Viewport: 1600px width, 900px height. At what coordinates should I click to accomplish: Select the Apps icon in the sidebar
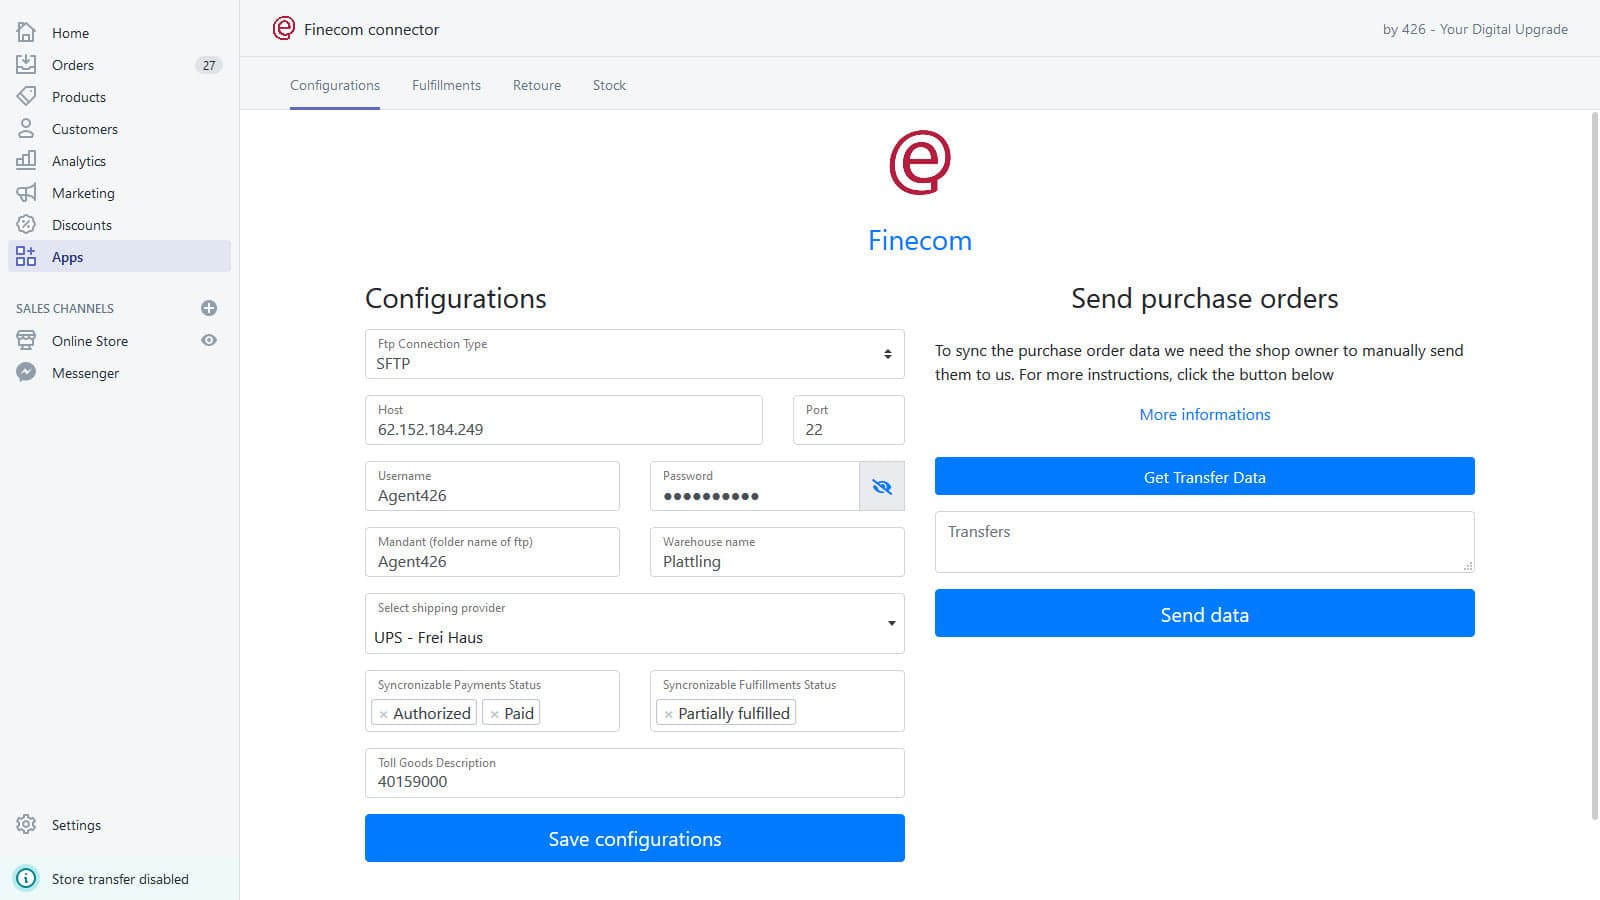click(26, 256)
